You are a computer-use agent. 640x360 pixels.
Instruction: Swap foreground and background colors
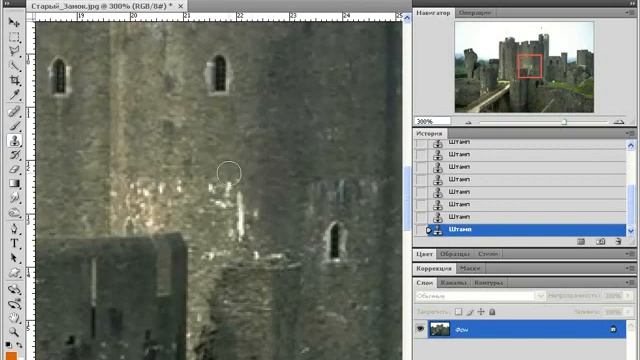click(19, 345)
